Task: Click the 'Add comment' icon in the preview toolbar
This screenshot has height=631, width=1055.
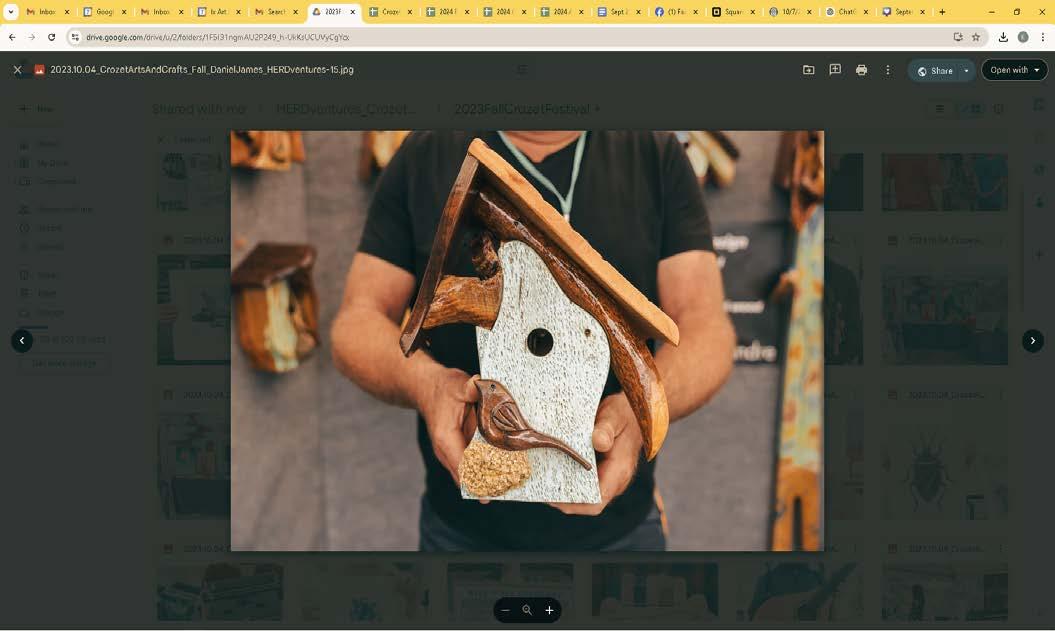Action: pos(835,69)
